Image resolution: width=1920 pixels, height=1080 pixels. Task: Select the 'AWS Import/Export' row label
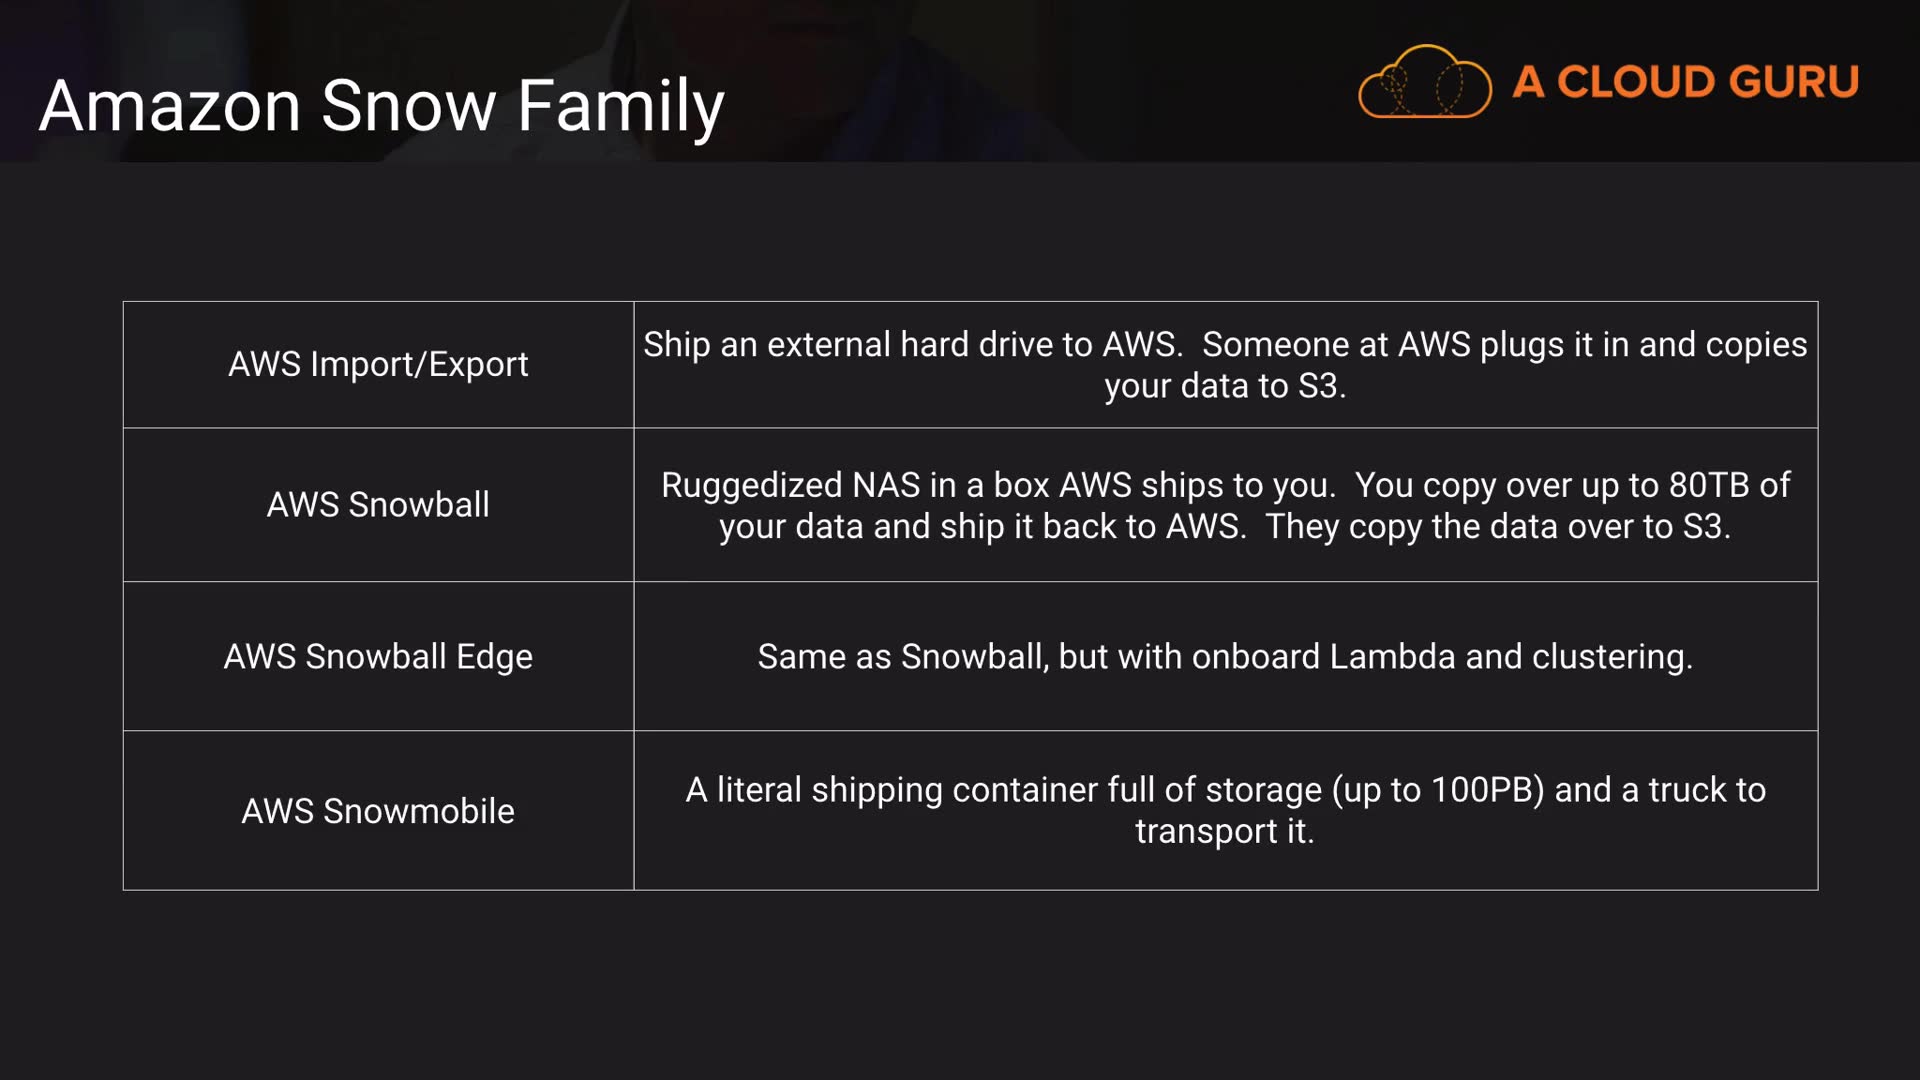378,365
